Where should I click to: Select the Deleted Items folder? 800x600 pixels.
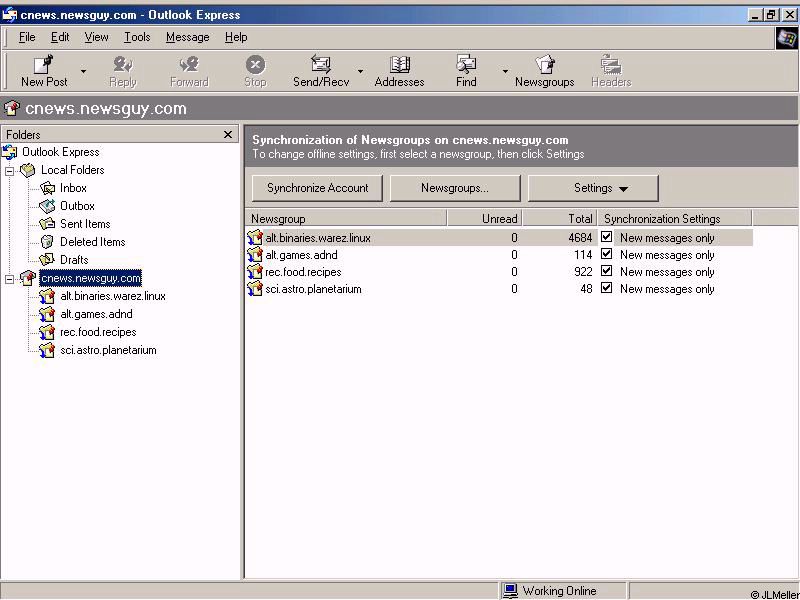click(x=92, y=242)
